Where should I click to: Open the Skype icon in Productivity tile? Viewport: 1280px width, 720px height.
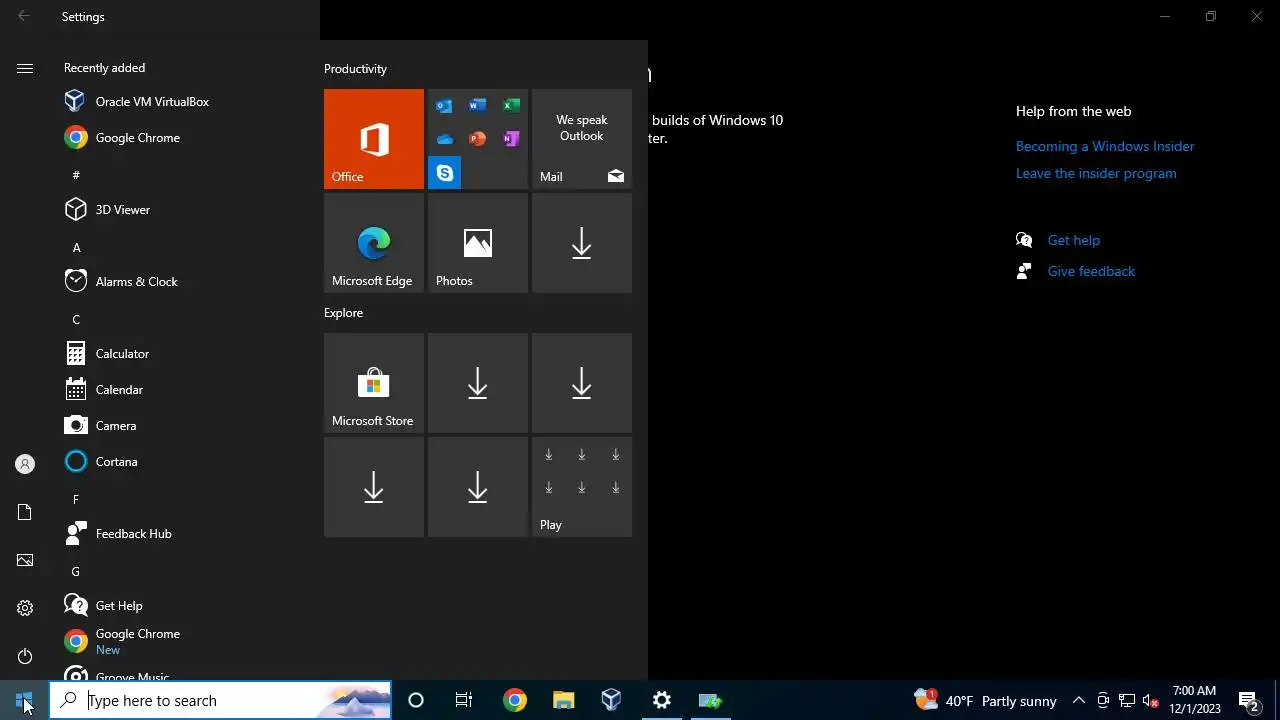pyautogui.click(x=445, y=173)
